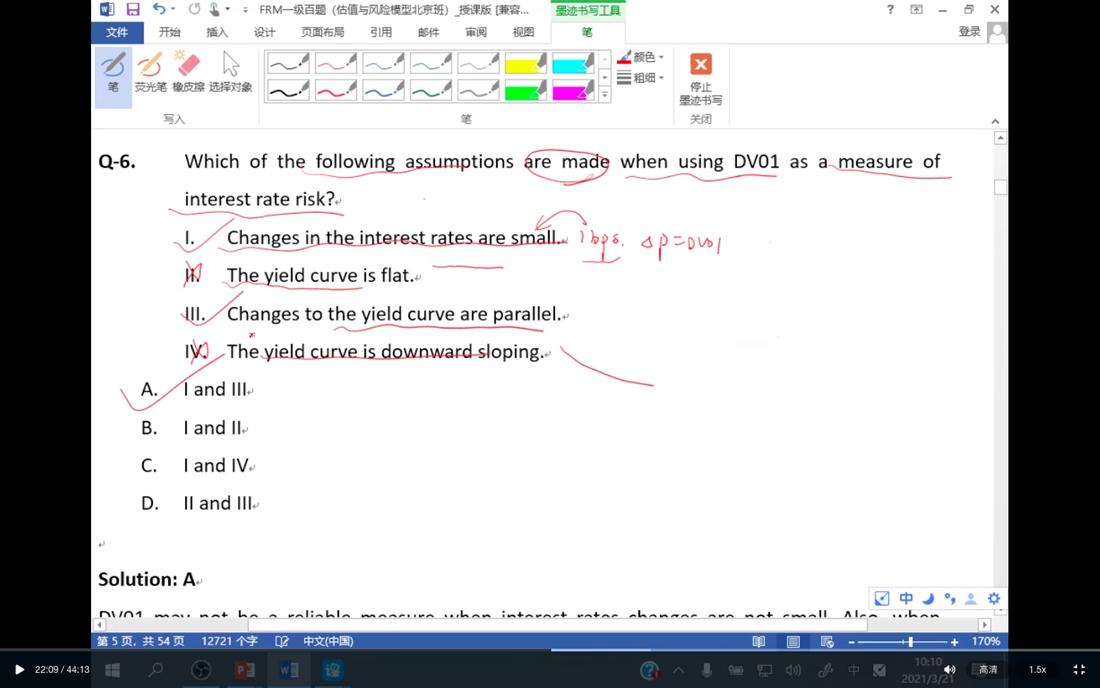The image size is (1100, 688).
Task: Choose the green highlighter swatch
Action: point(526,90)
